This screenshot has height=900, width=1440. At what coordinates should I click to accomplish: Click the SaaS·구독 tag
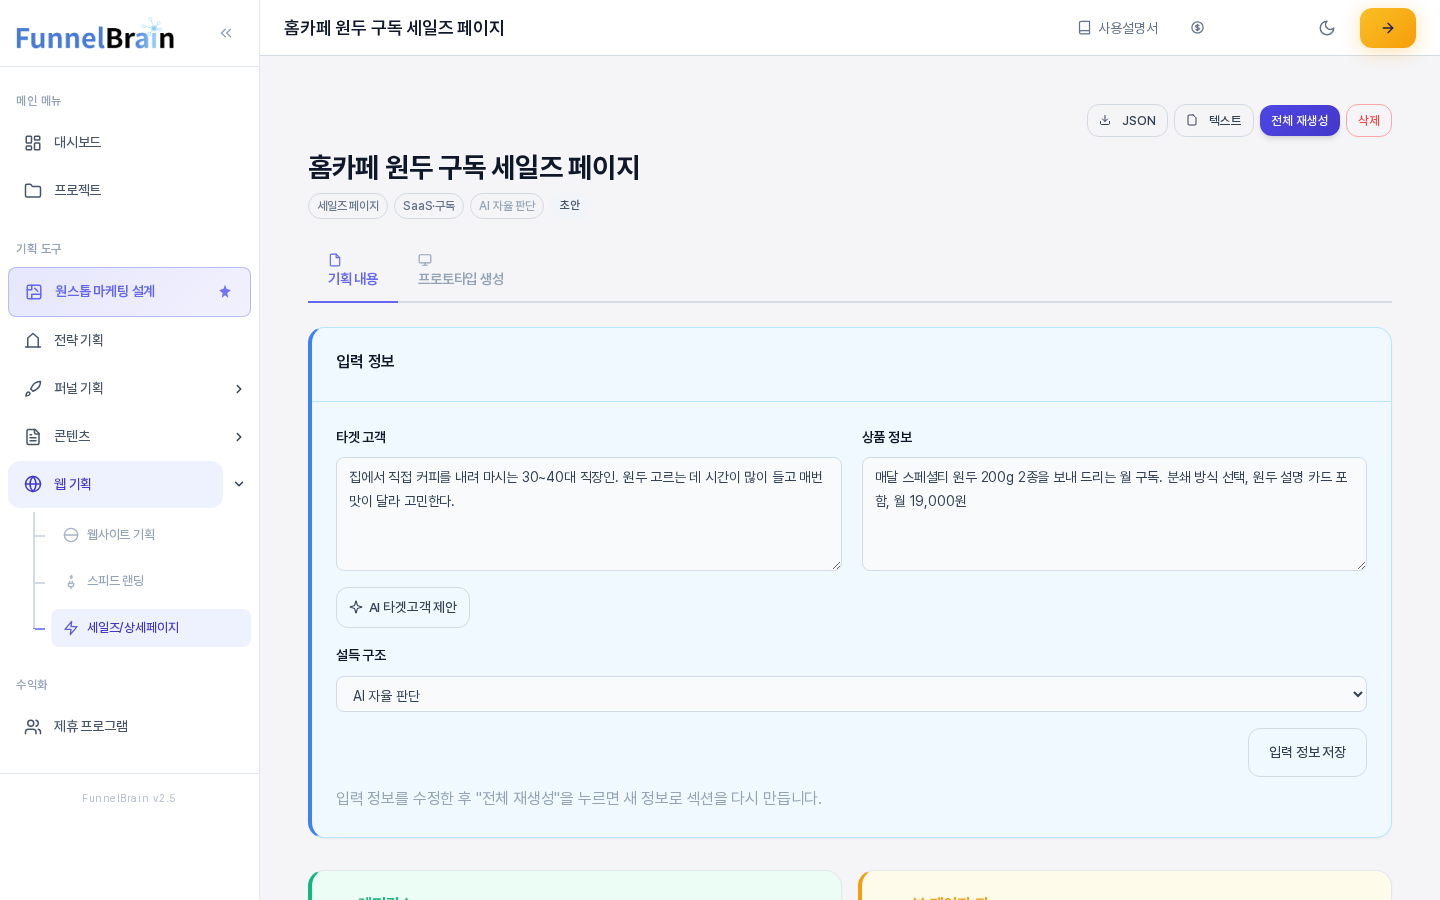tap(429, 206)
